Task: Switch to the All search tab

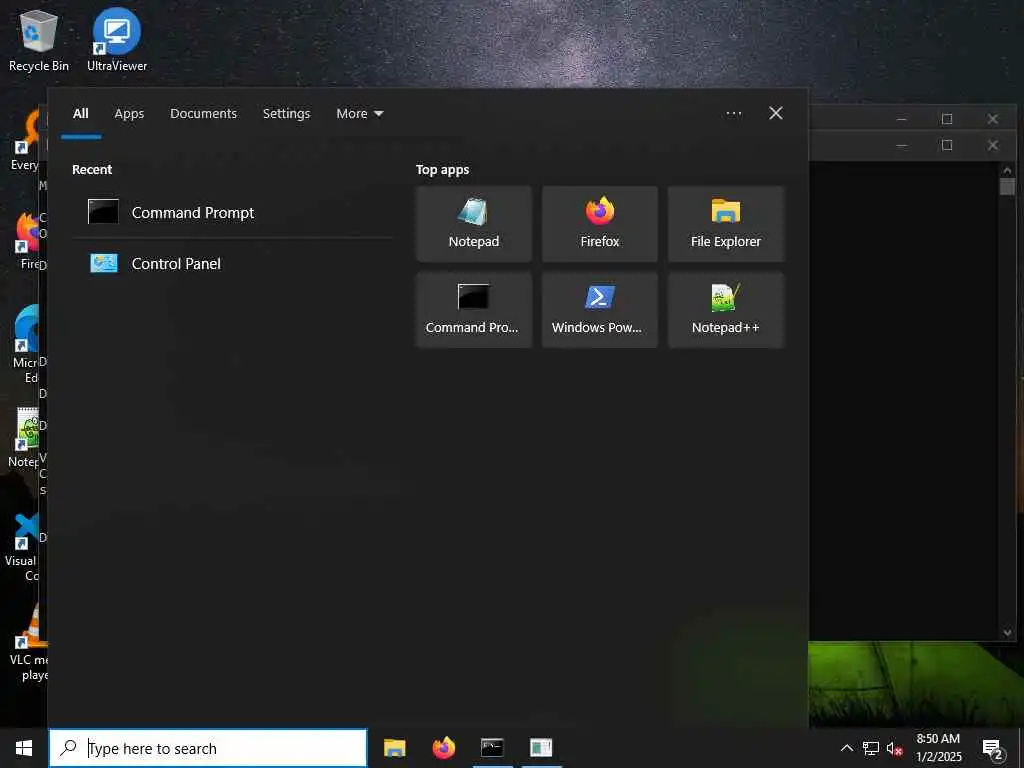Action: point(81,114)
